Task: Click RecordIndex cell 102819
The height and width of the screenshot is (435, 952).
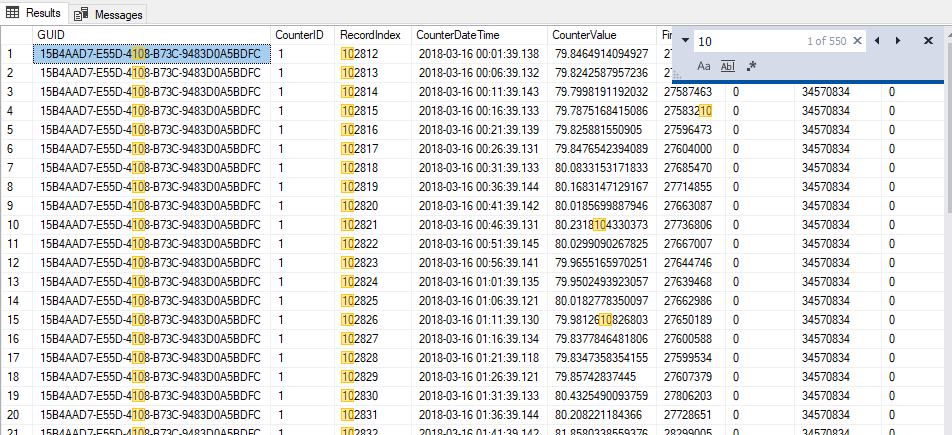Action: 372,187
